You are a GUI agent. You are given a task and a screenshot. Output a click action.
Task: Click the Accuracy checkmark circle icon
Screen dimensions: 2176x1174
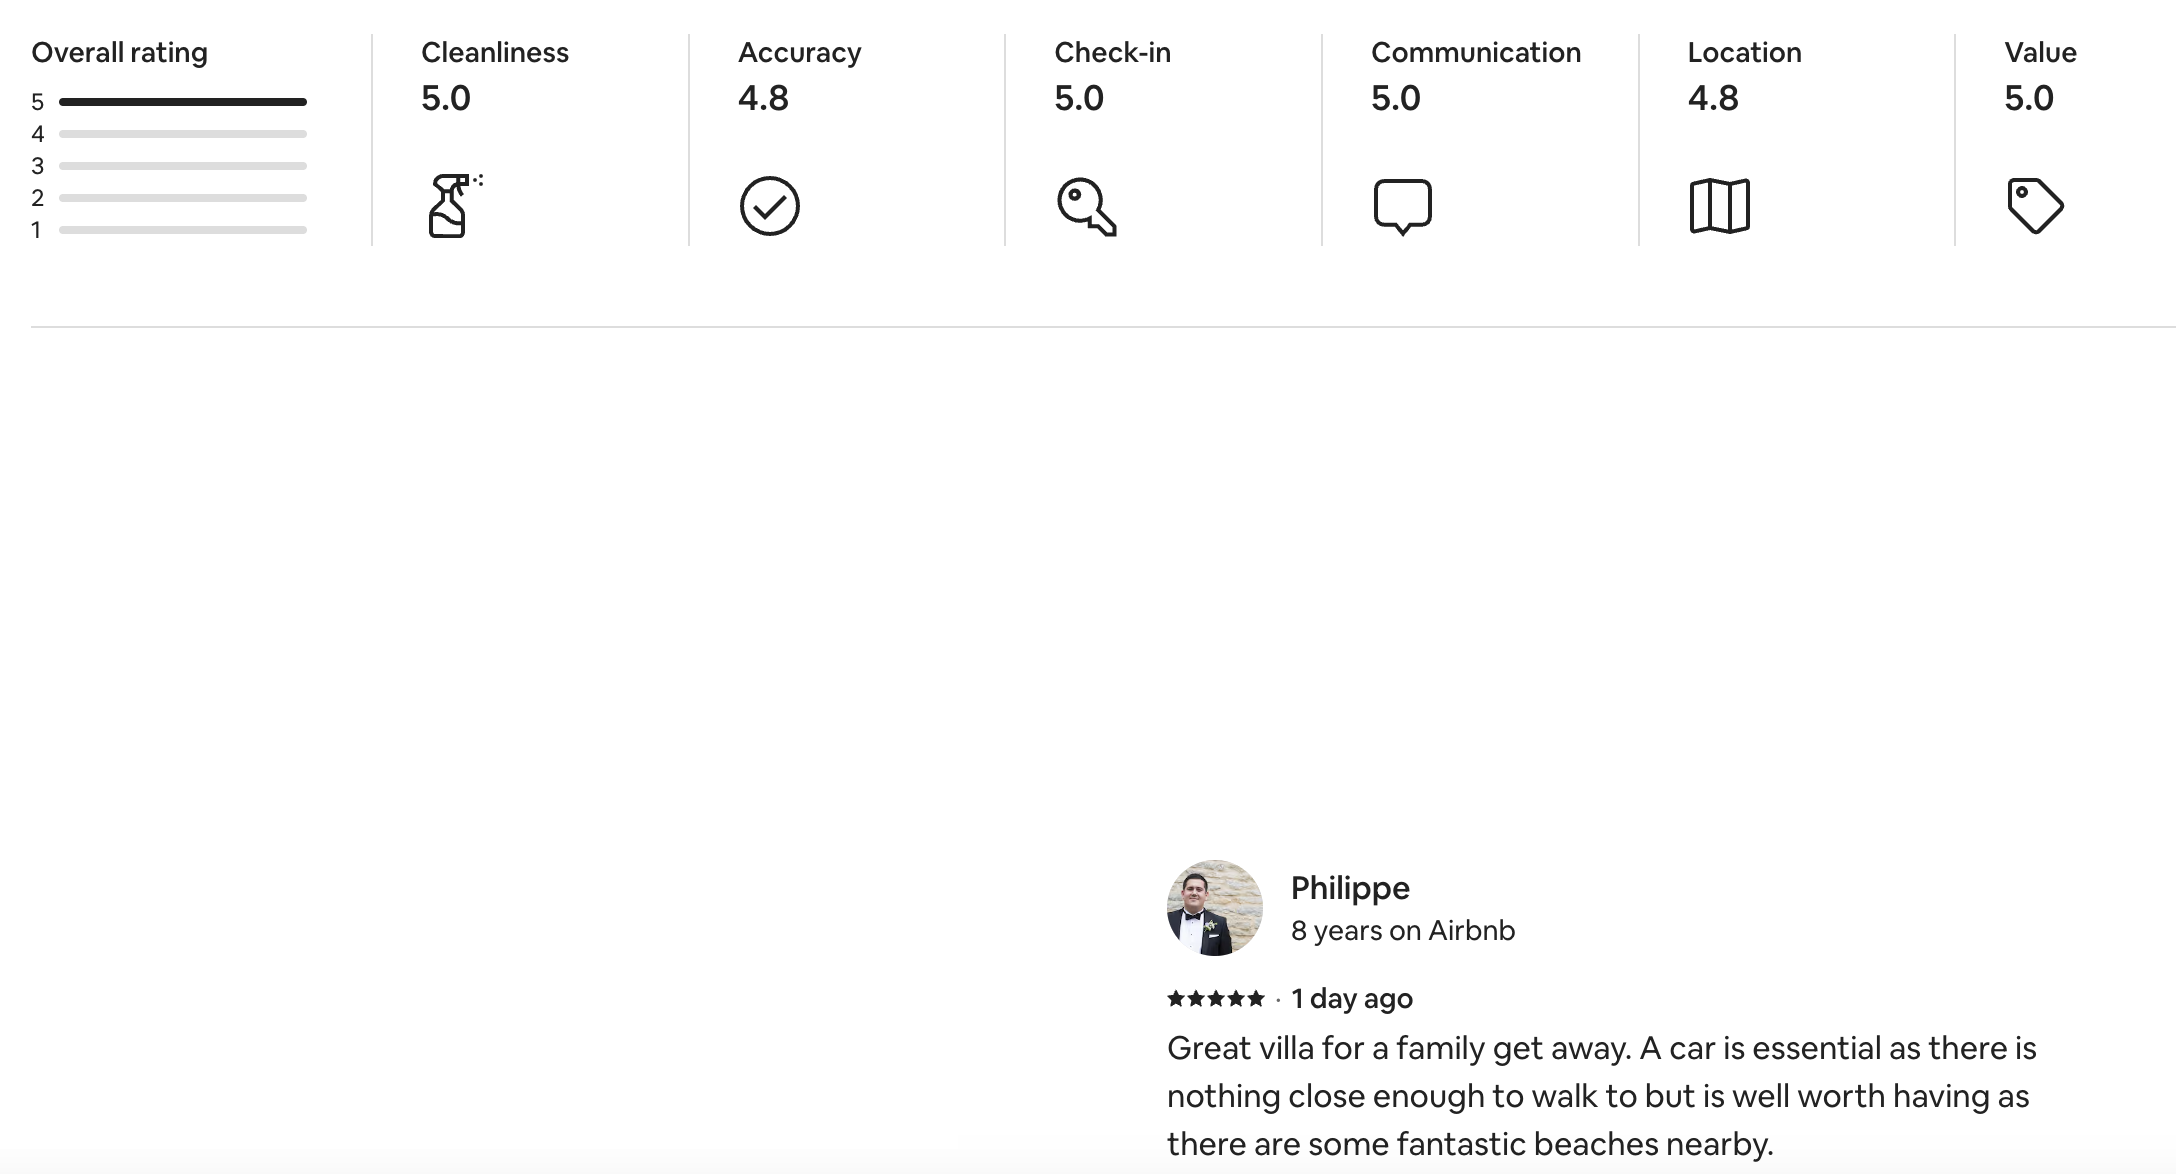point(769,206)
